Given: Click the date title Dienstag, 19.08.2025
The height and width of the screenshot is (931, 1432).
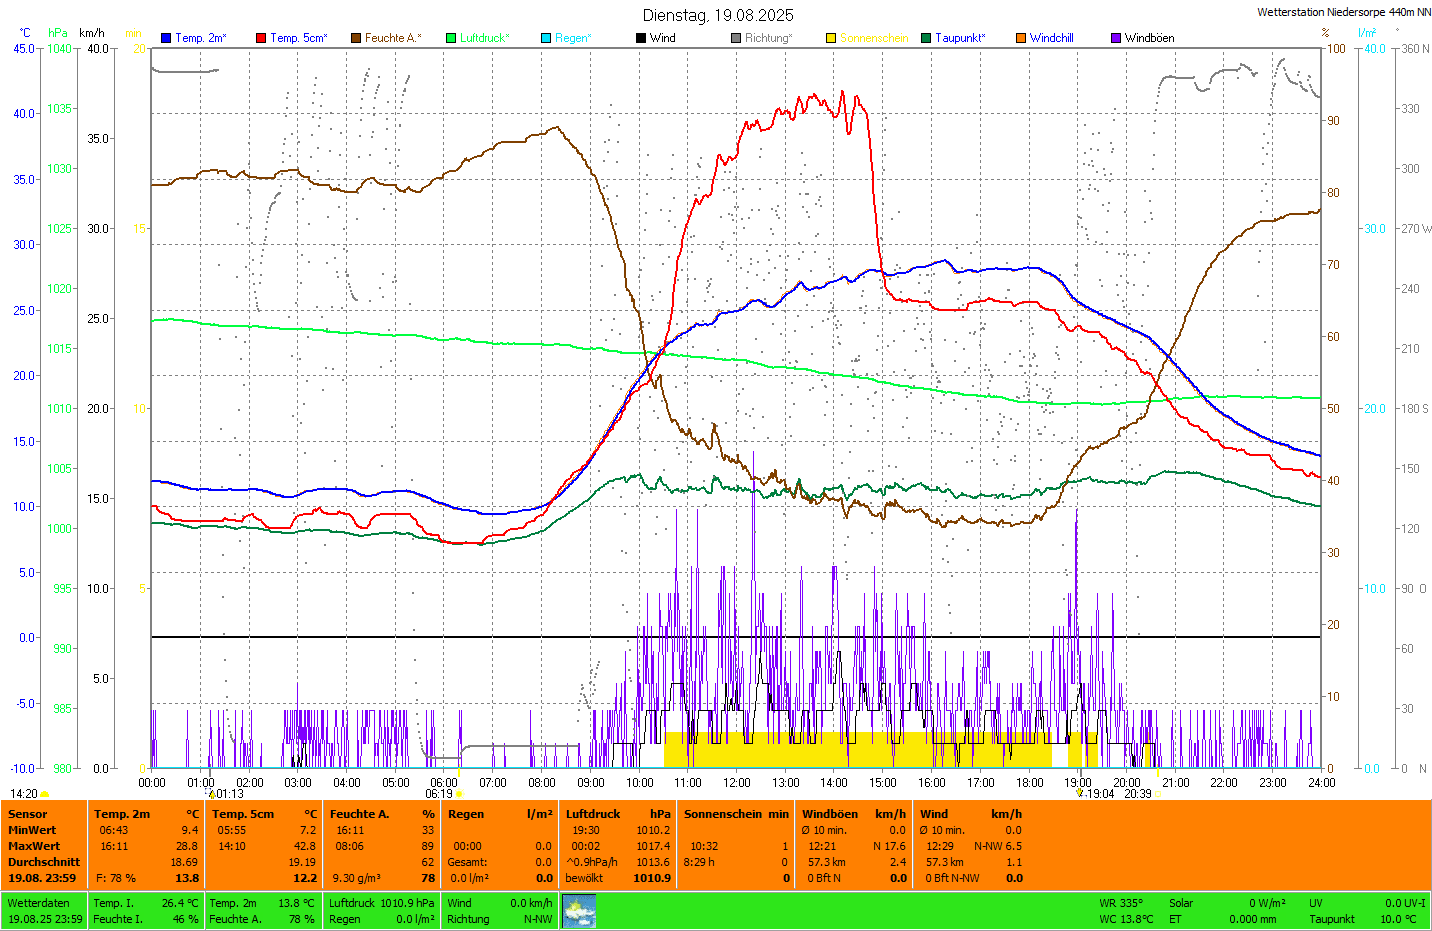Looking at the screenshot, I should coord(718,15).
